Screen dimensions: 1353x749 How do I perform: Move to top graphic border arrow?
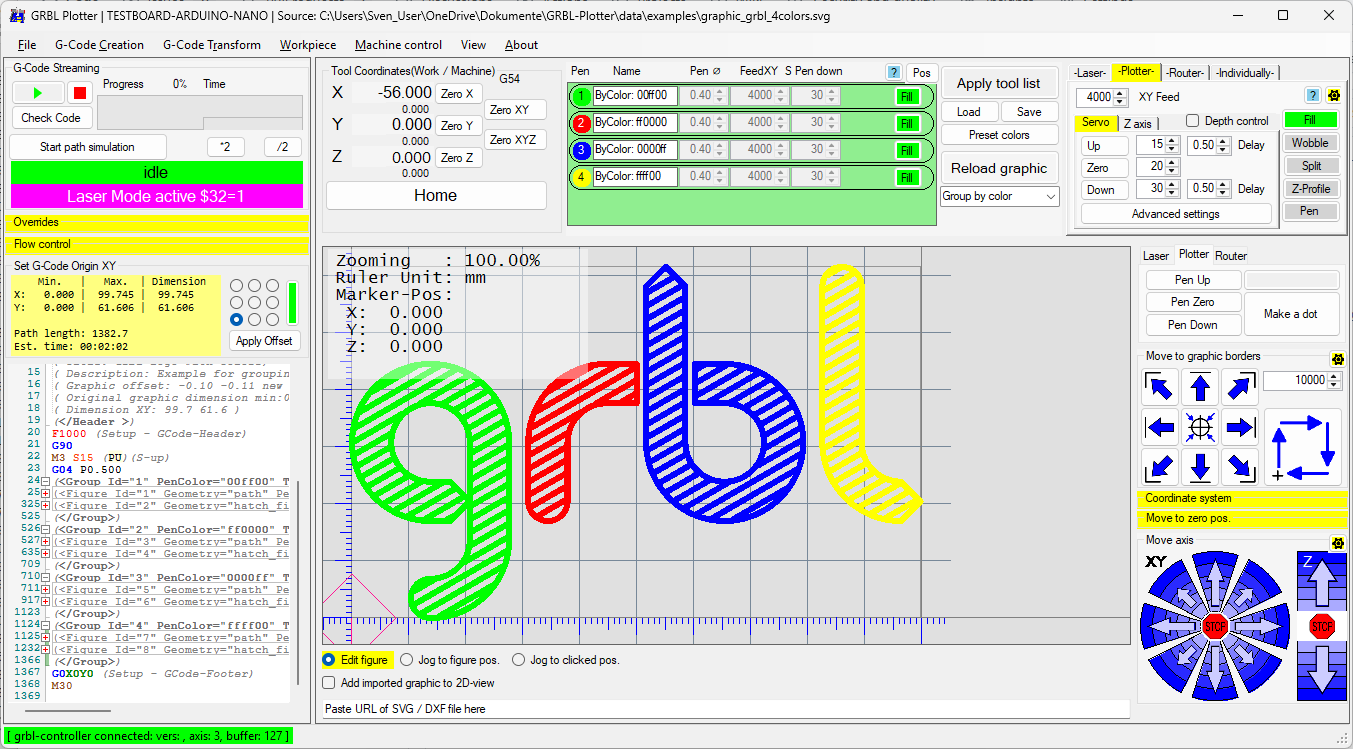pos(1200,388)
